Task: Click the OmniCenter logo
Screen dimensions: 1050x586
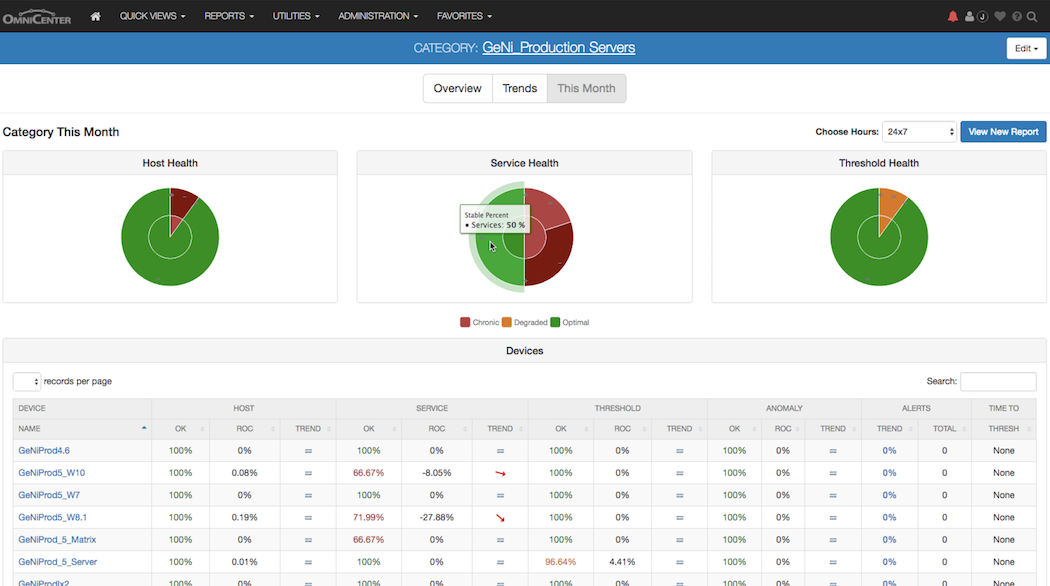Action: click(37, 17)
